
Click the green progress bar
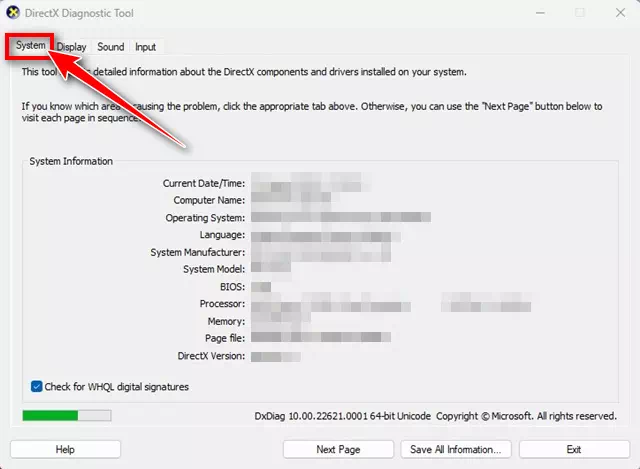[67, 416]
